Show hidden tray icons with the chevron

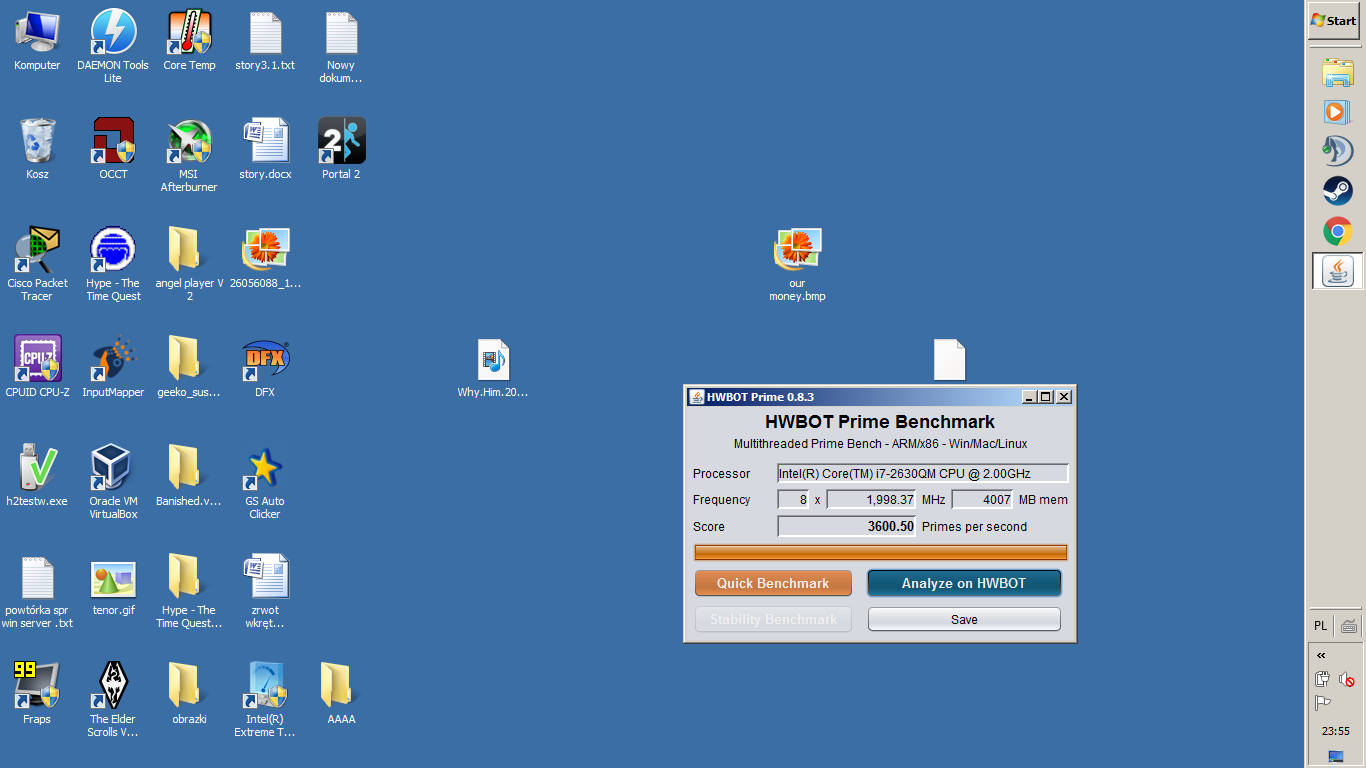(1321, 656)
